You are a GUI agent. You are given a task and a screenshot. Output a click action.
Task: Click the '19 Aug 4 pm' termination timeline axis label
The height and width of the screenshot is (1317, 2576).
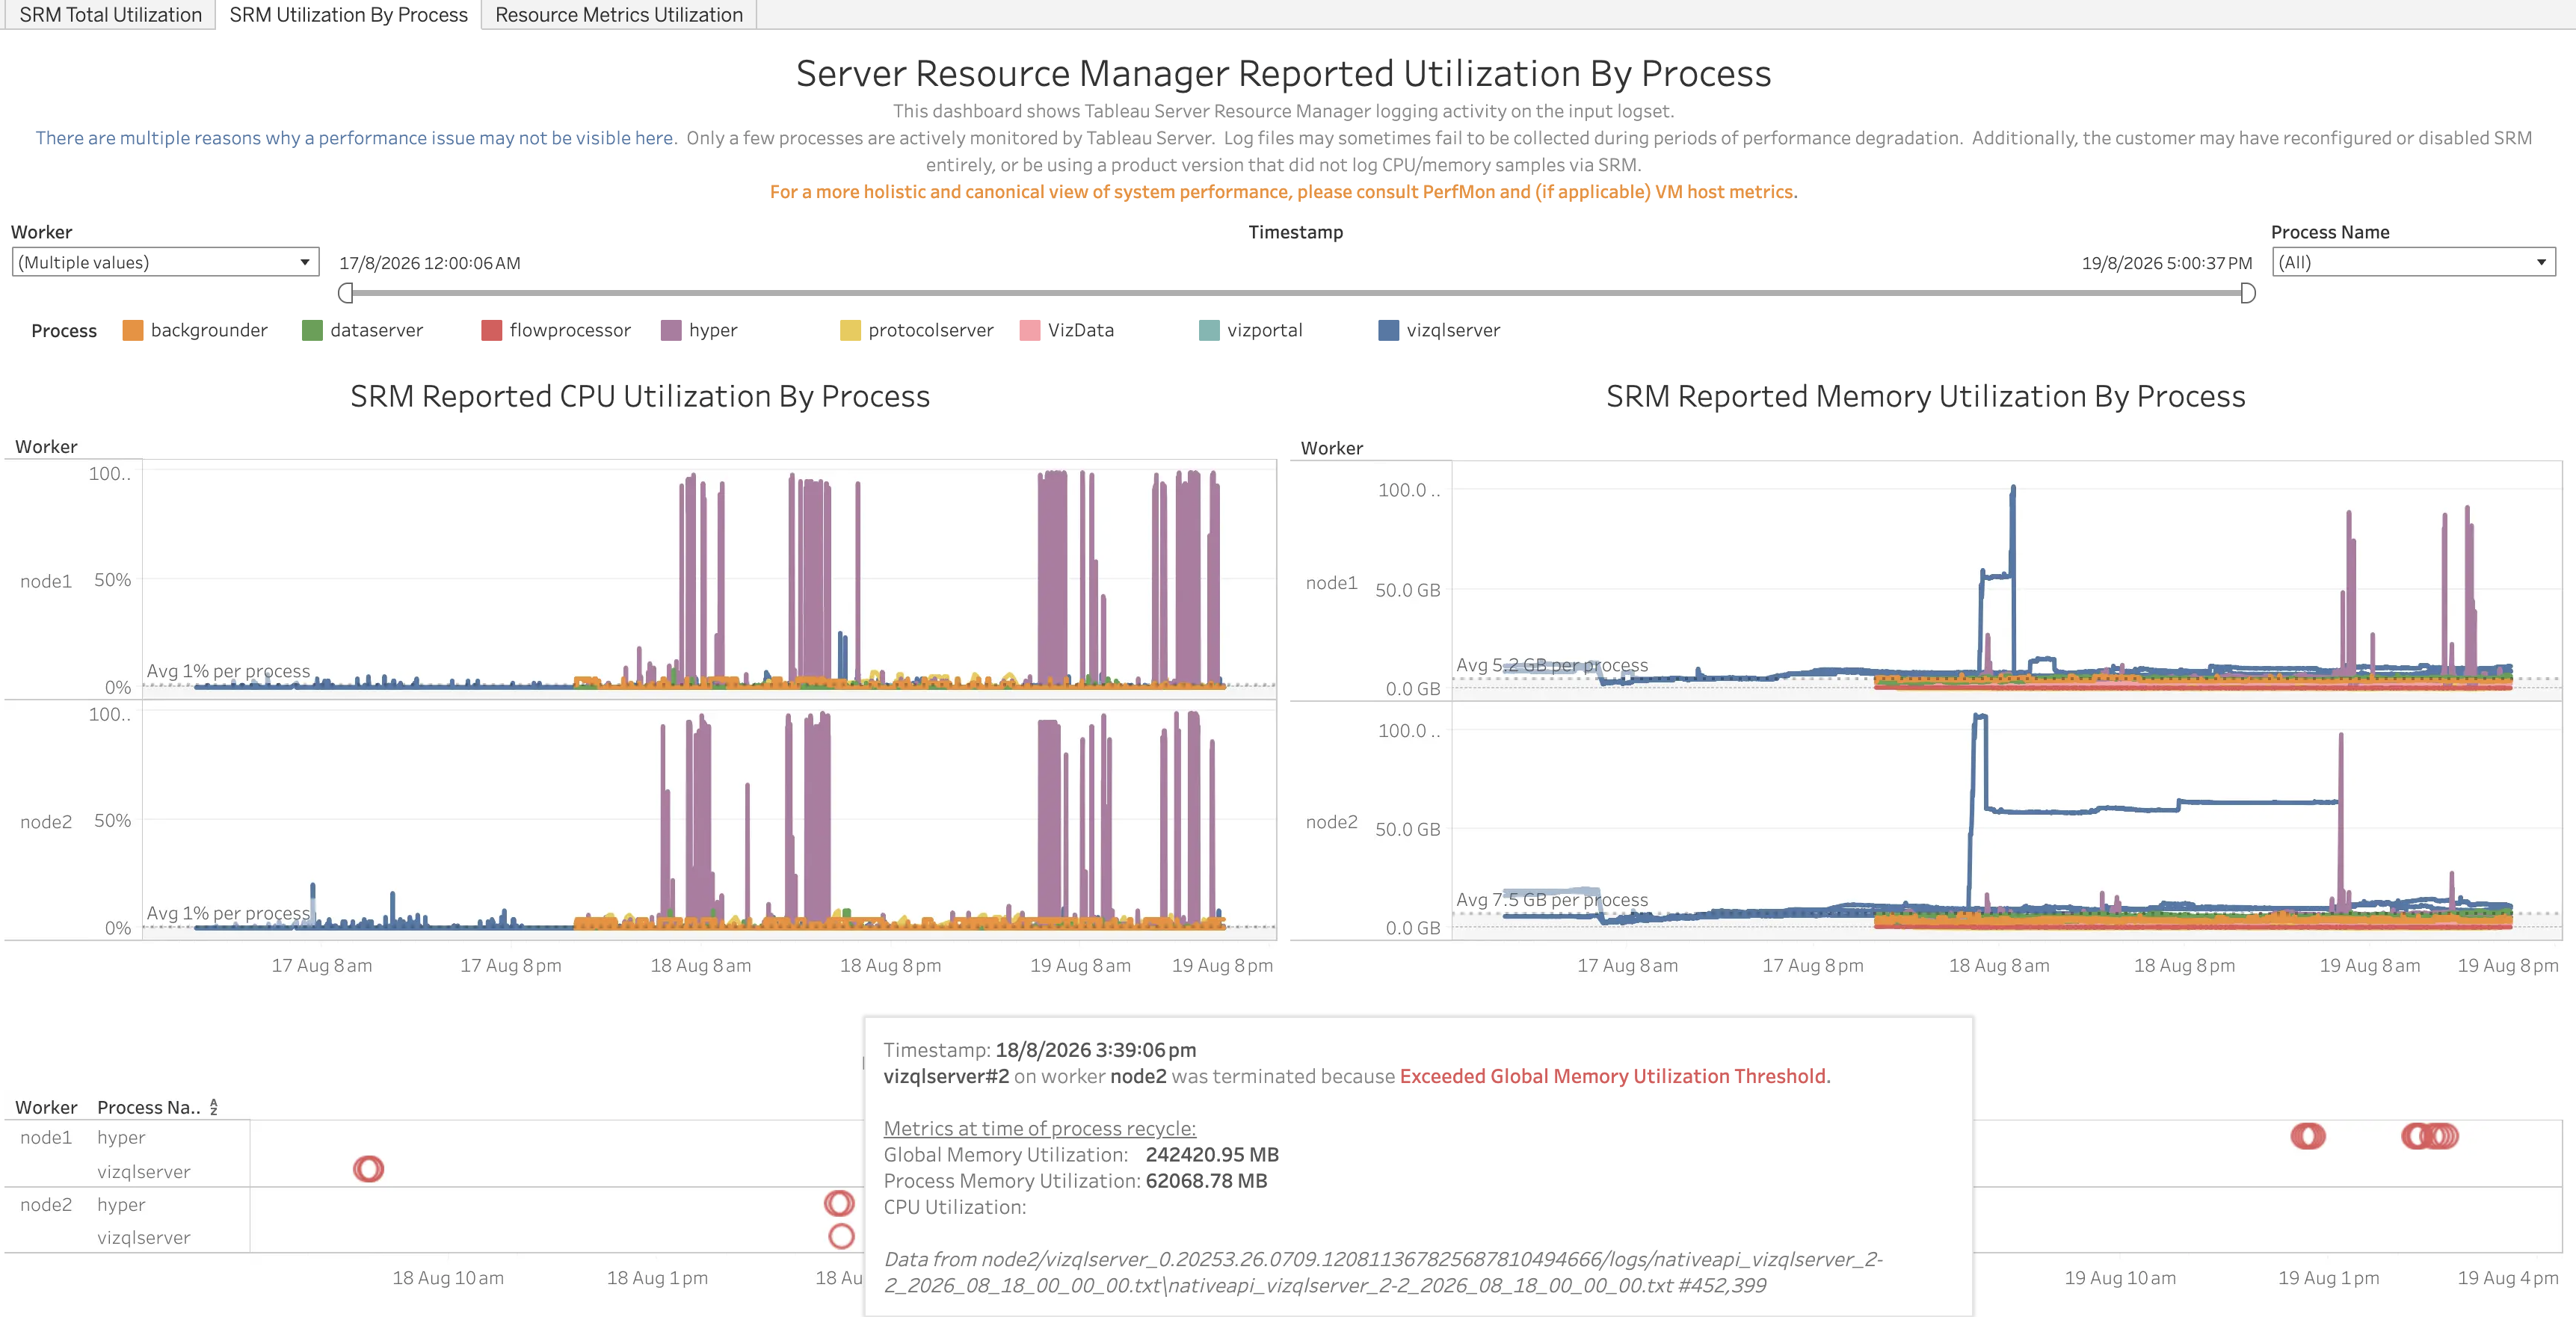point(2508,1278)
